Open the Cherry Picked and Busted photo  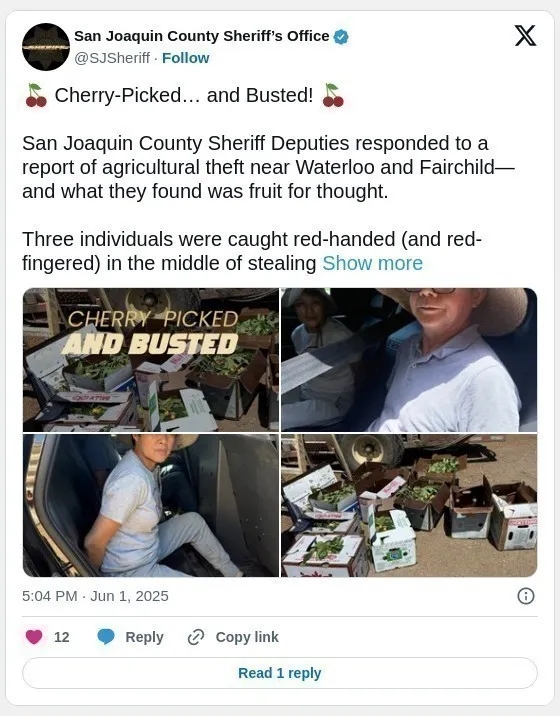pyautogui.click(x=151, y=360)
